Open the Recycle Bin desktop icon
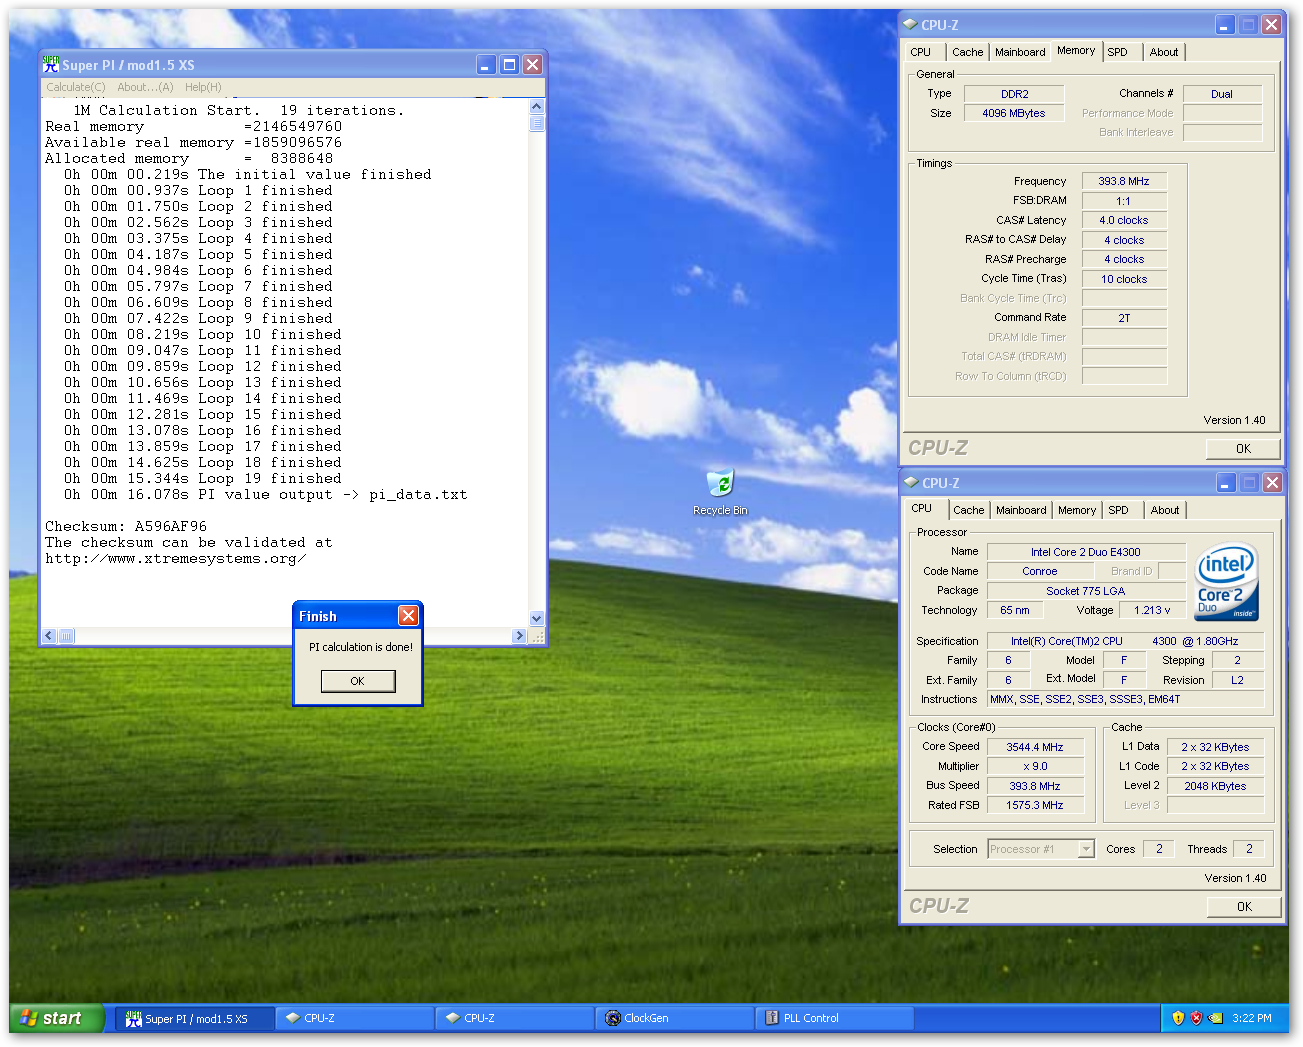This screenshot has height=1047, width=1303. click(x=720, y=492)
